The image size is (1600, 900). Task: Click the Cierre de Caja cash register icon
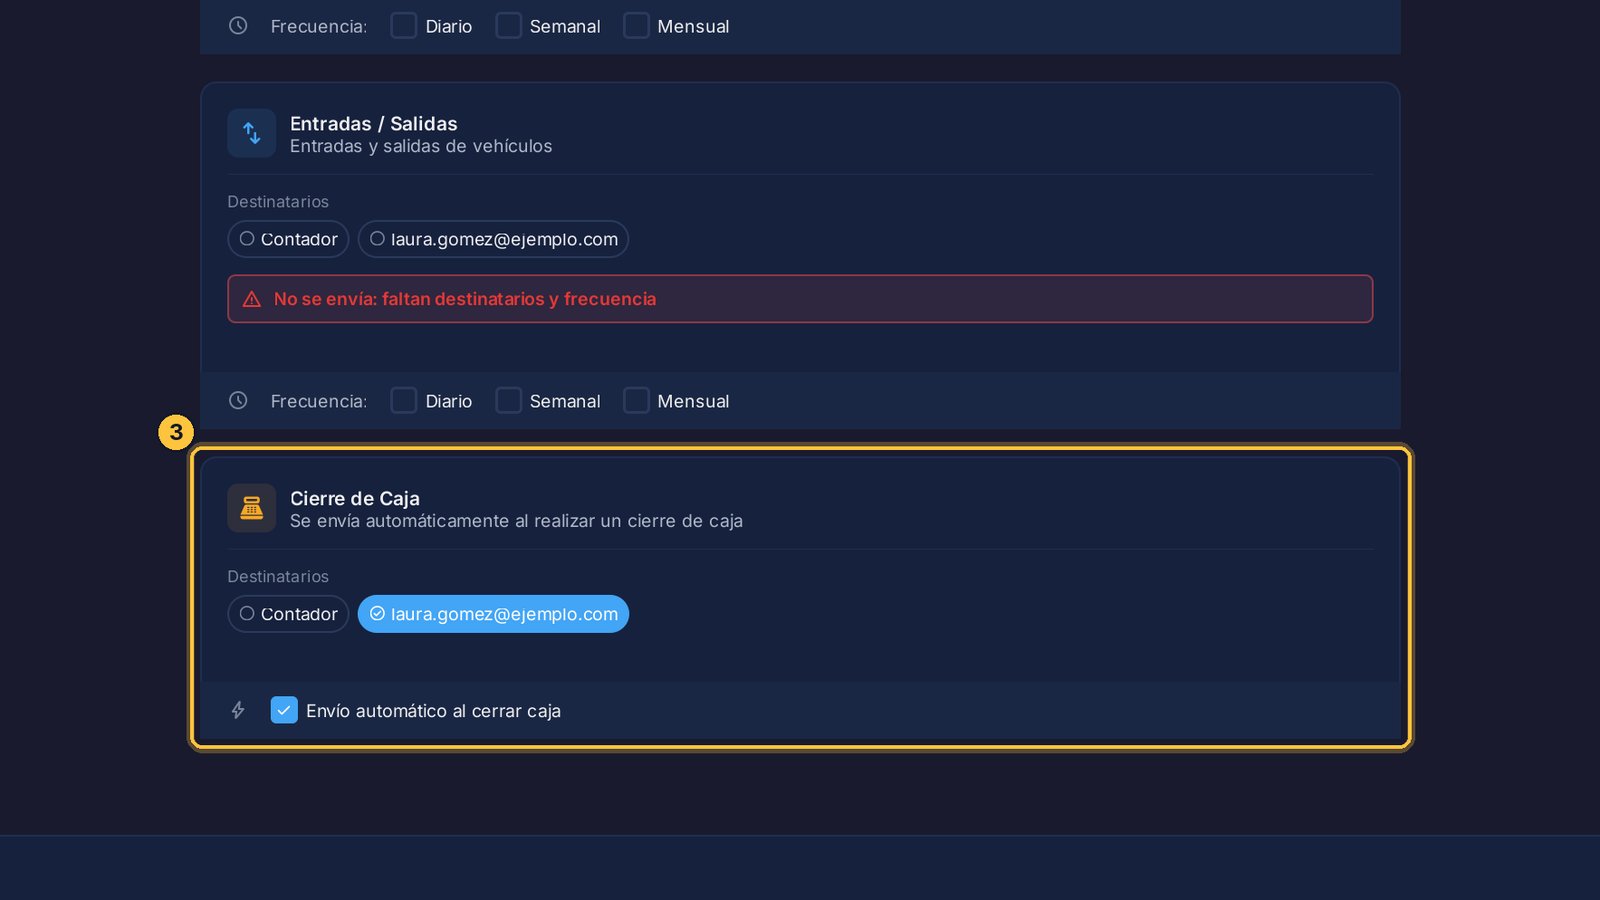pos(251,508)
